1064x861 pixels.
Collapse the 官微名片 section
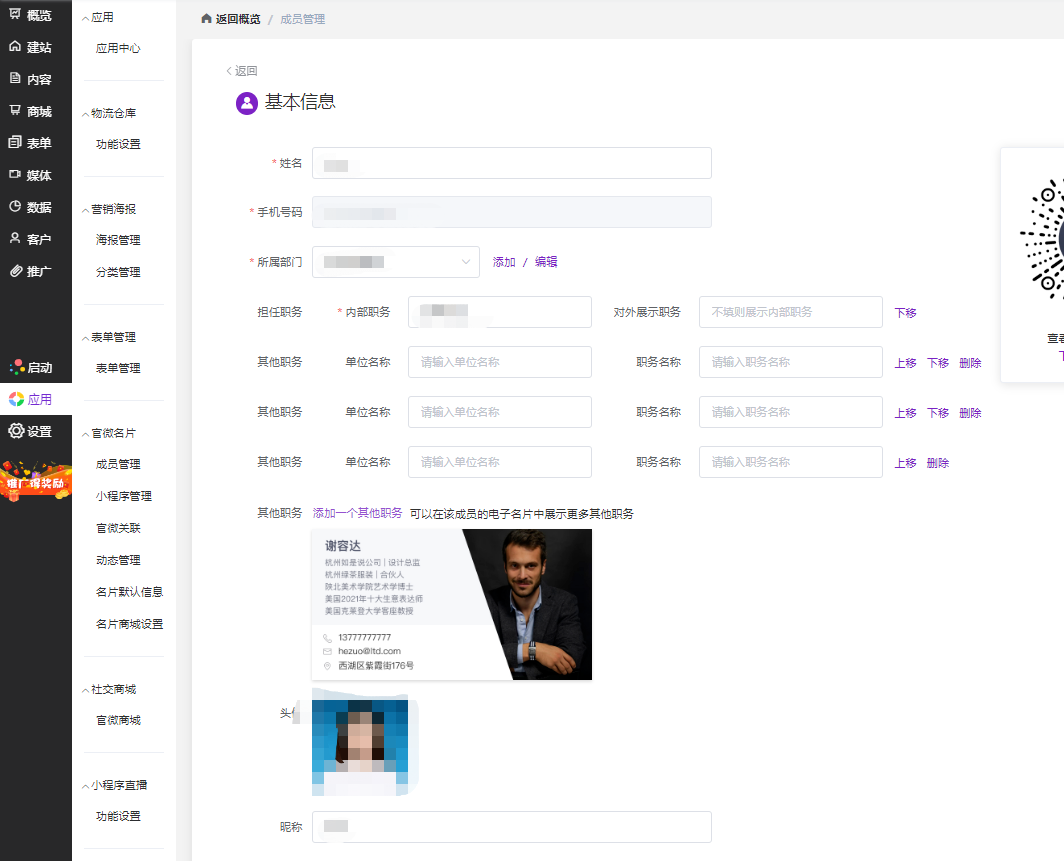click(x=86, y=433)
